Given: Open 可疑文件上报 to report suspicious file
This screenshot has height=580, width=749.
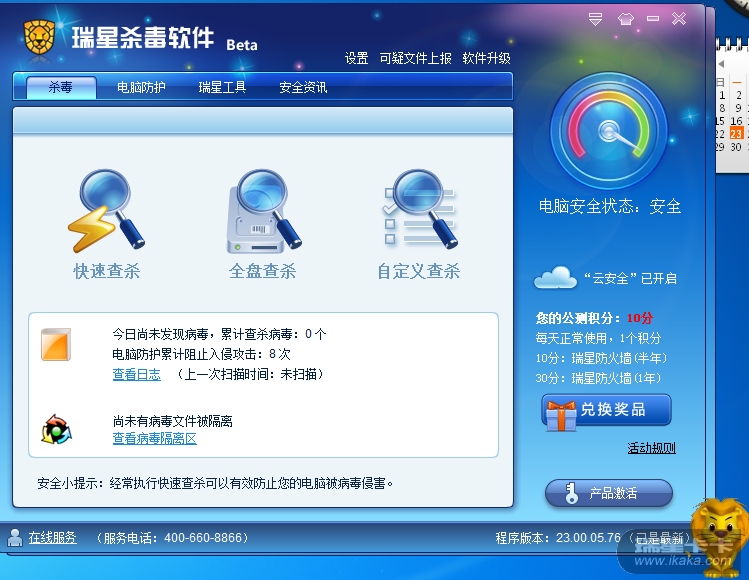Looking at the screenshot, I should (416, 58).
